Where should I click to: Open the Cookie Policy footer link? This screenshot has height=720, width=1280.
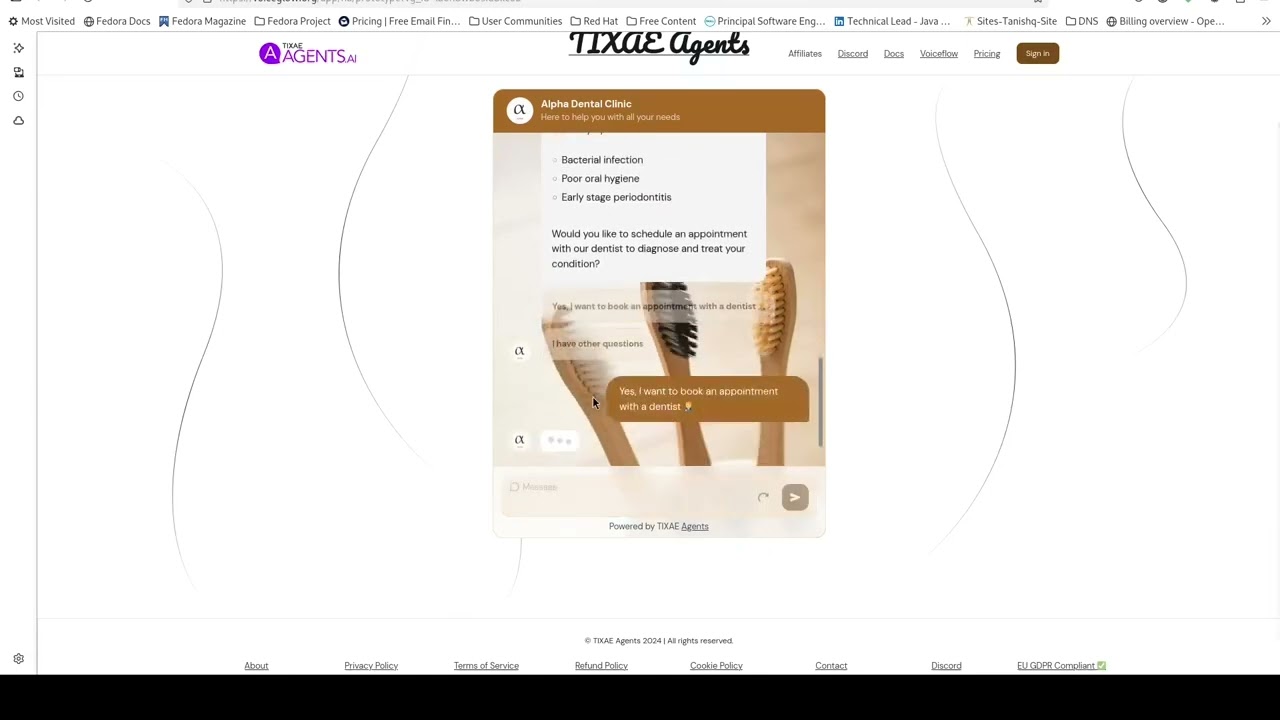pos(716,666)
